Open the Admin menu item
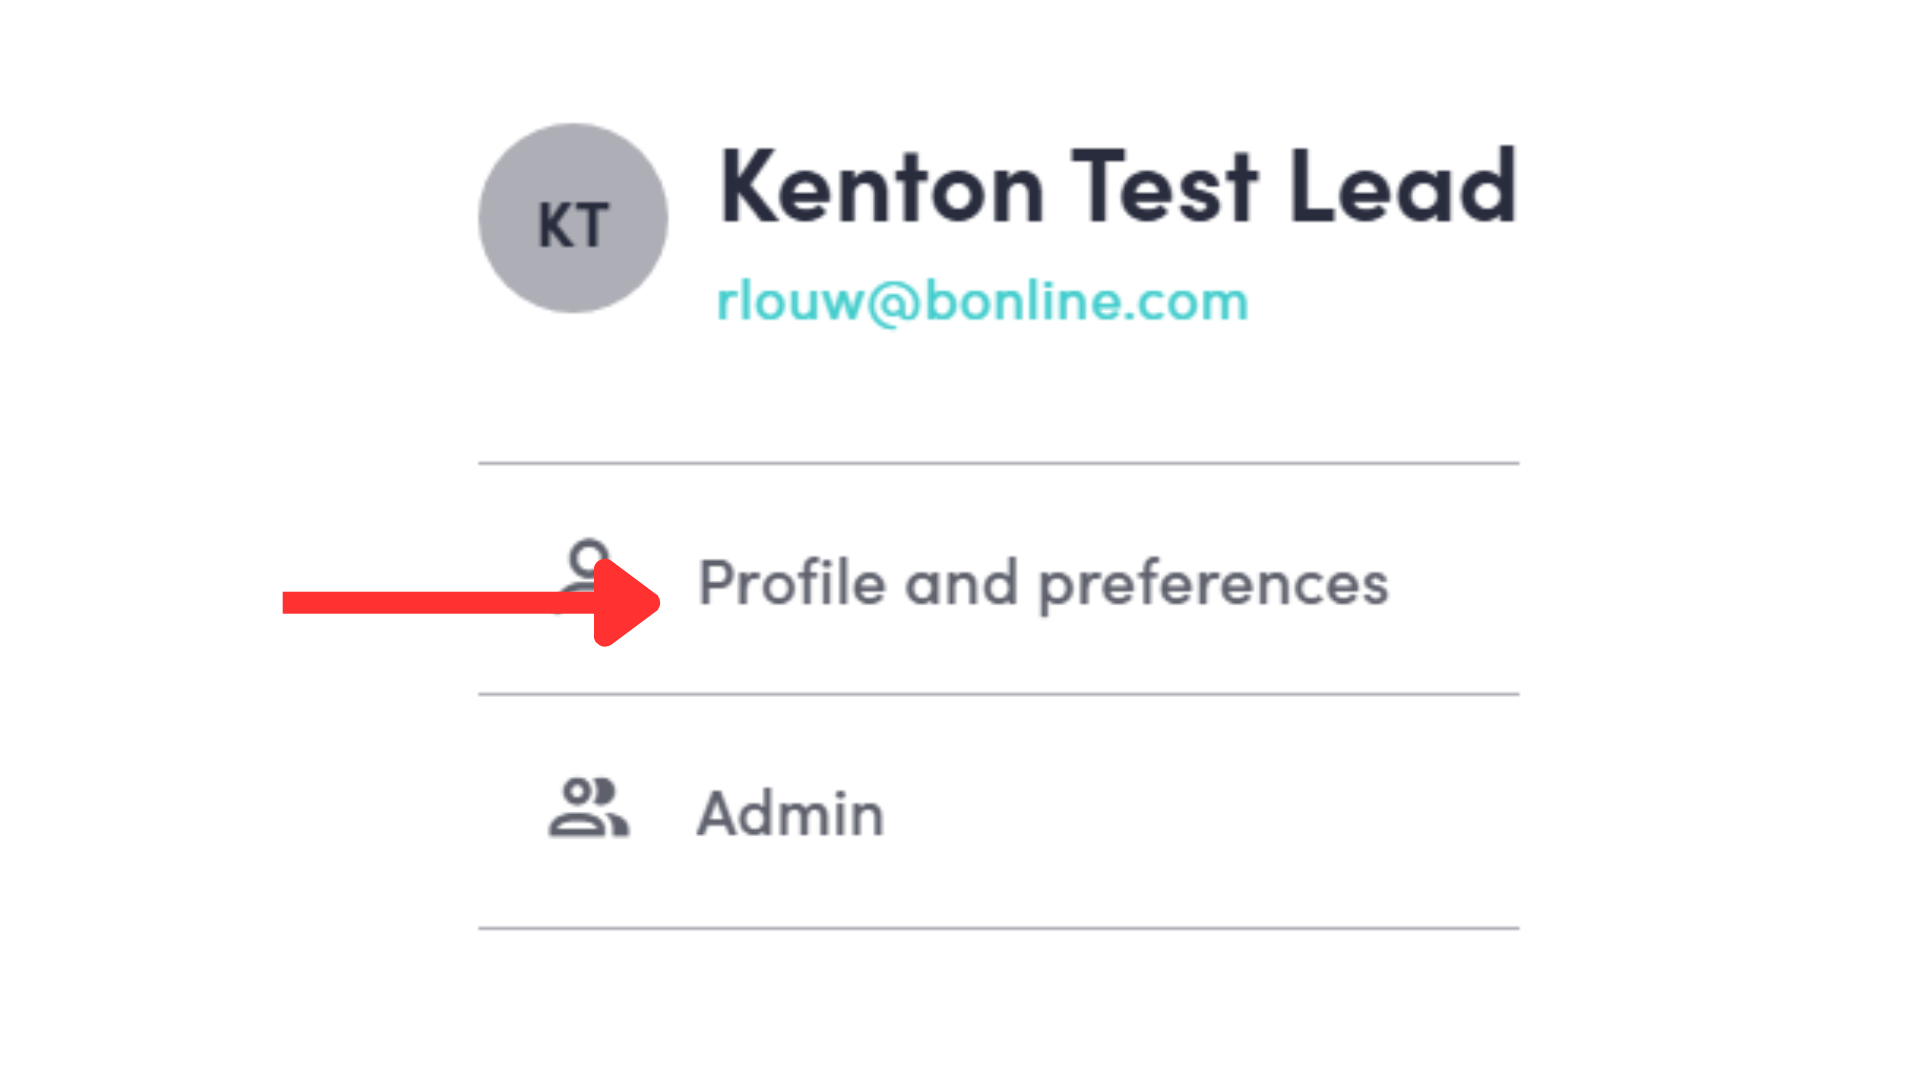Screen dimensions: 1920x1080 click(790, 813)
